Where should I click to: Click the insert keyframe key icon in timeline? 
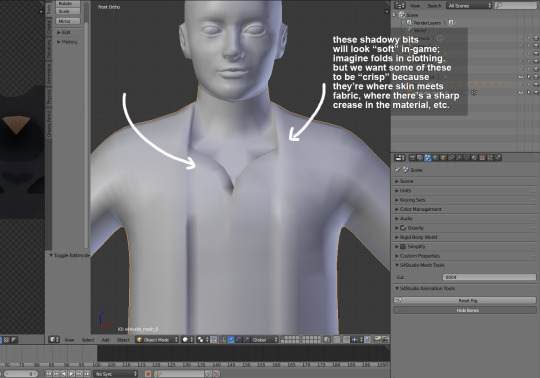click(208, 374)
